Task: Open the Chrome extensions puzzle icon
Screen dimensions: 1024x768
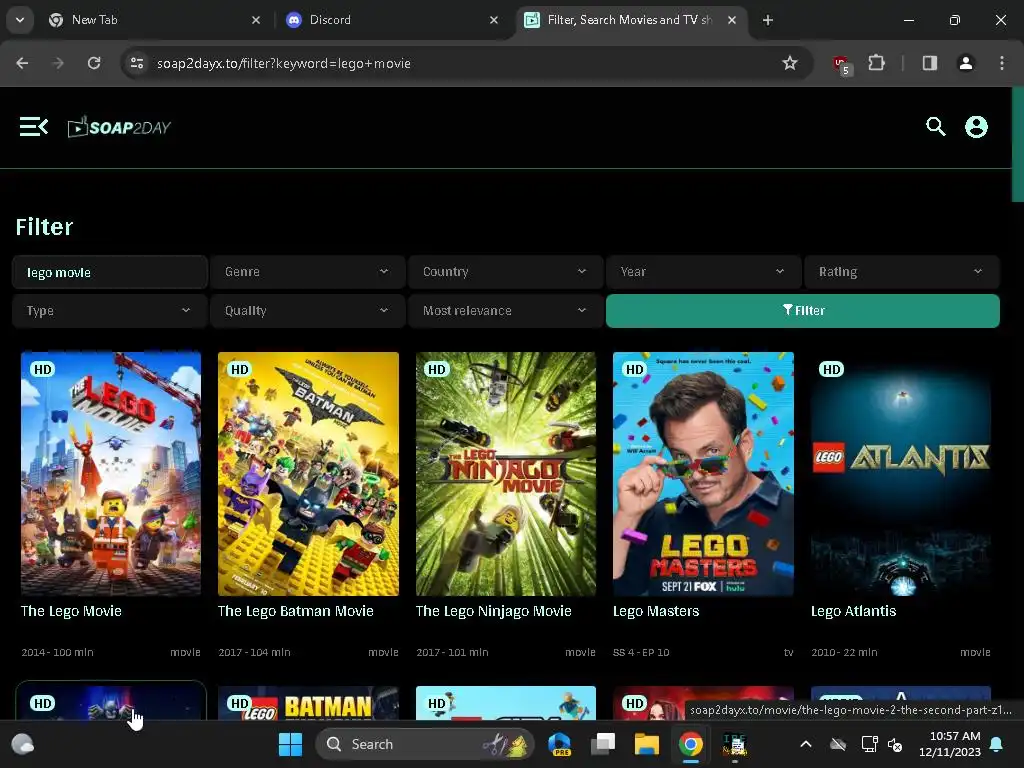Action: (x=876, y=63)
